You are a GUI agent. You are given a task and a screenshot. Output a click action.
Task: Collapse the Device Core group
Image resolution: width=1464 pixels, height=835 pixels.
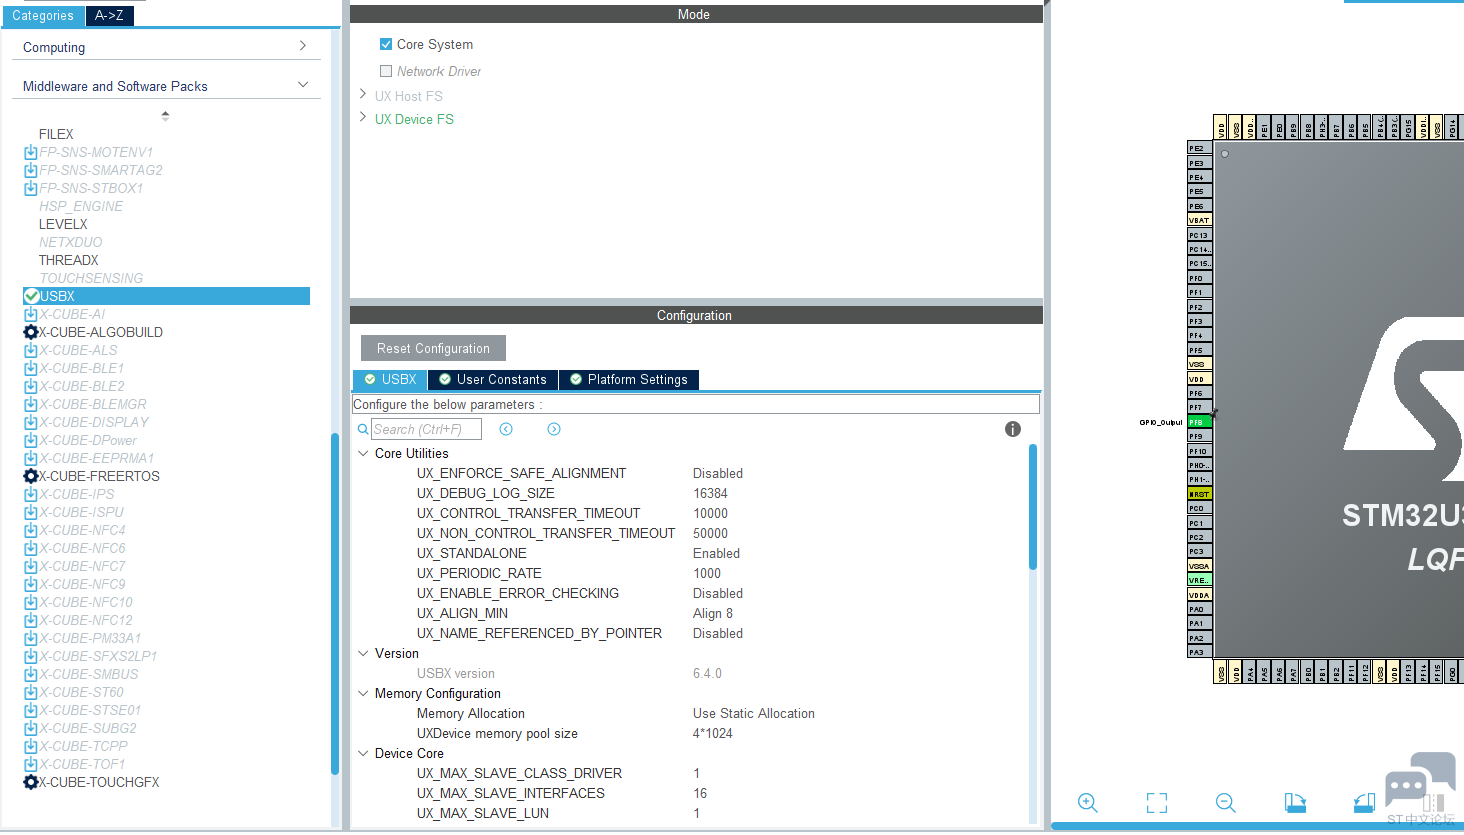point(363,753)
